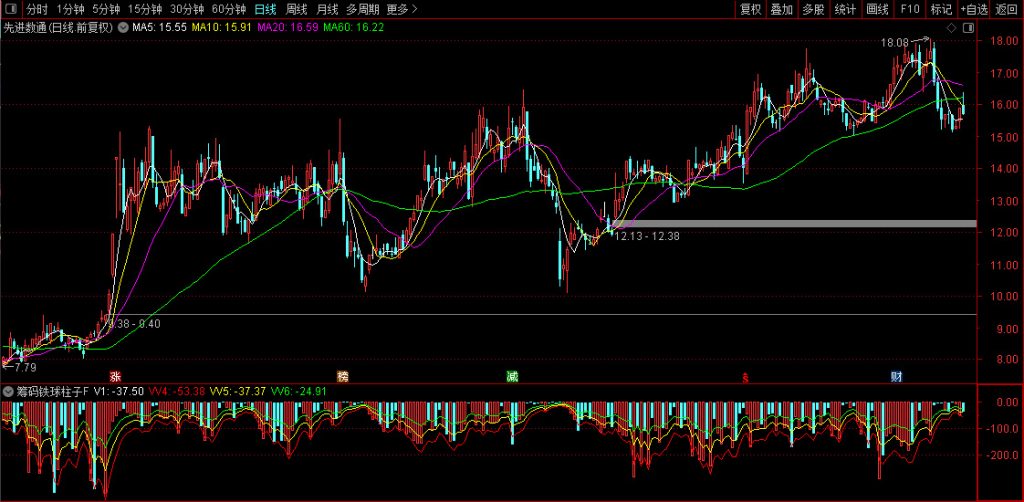1024x502 pixels.
Task: Toggle 复权 price adjustment
Action: [x=750, y=9]
